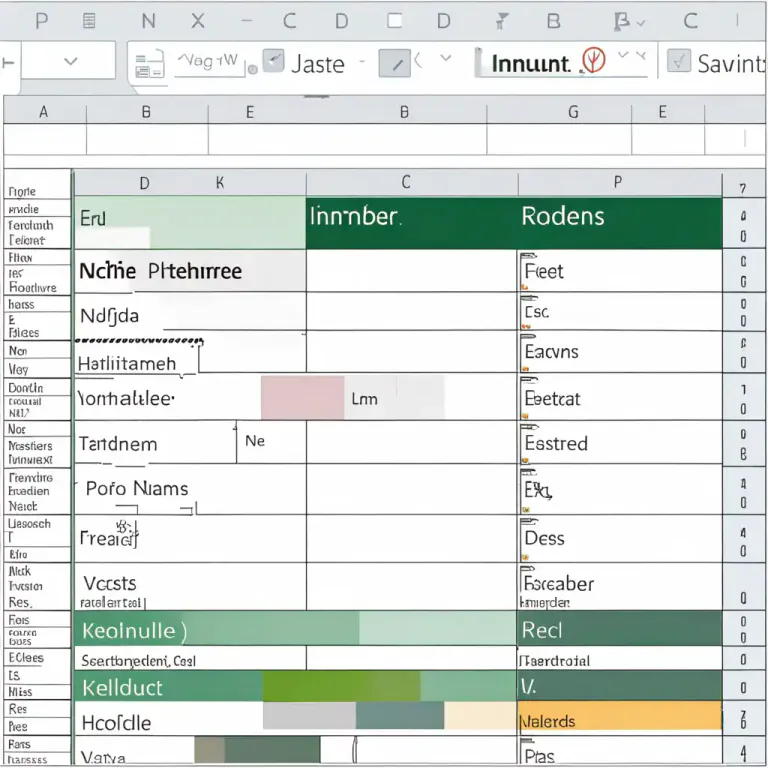Select the Nchie Pltehirree cell
Image resolution: width=768 pixels, height=768 pixels.
[190, 271]
